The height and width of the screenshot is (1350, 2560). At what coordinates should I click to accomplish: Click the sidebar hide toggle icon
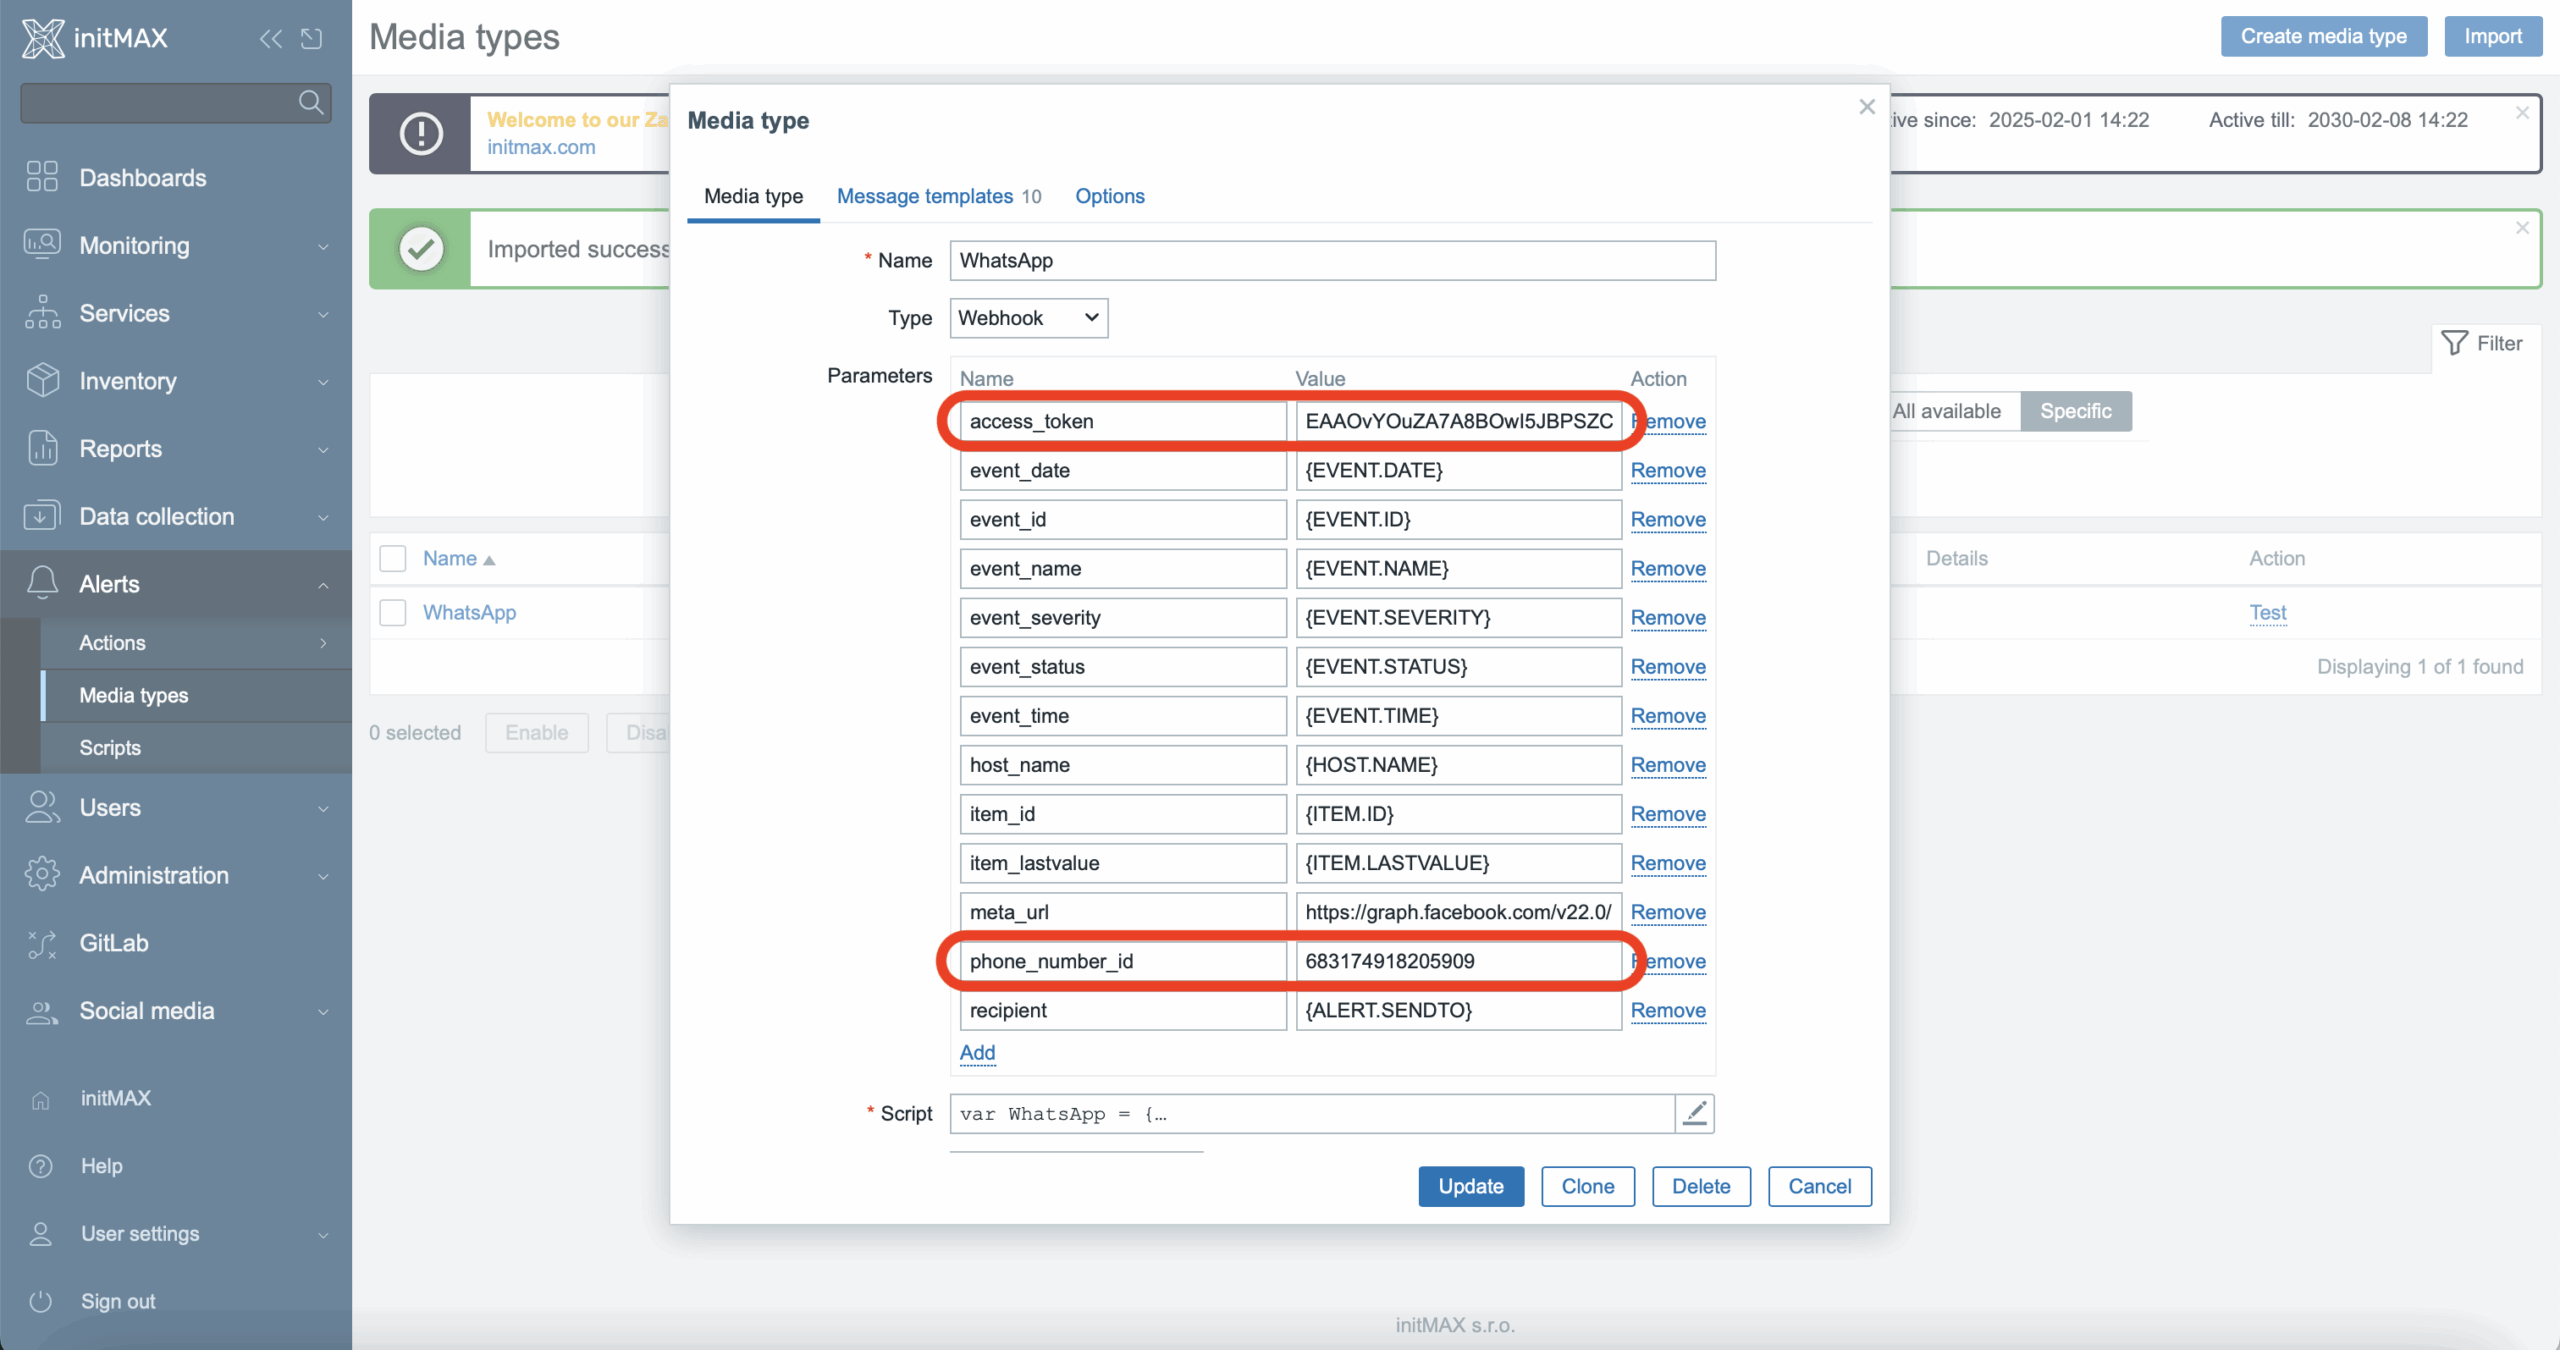(312, 38)
